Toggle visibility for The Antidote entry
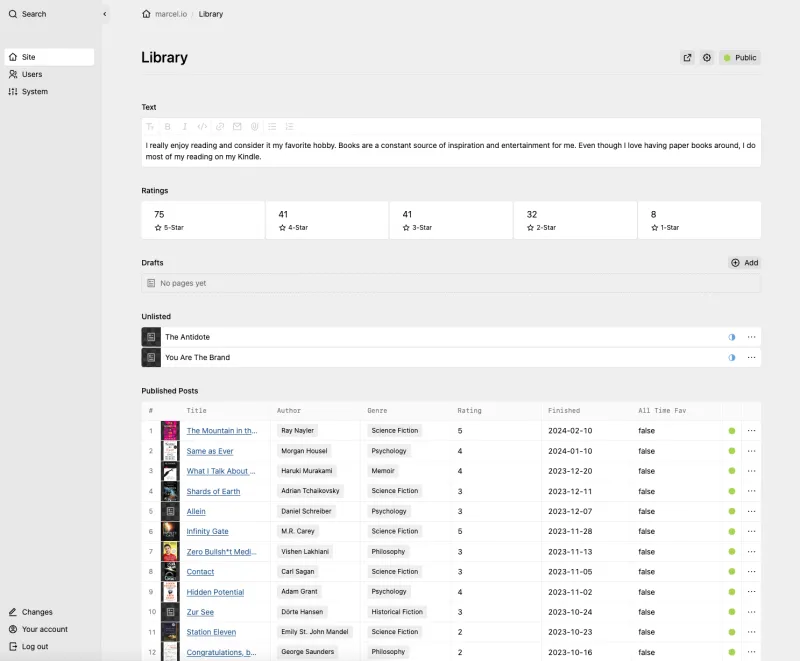This screenshot has width=800, height=661. pyautogui.click(x=732, y=337)
